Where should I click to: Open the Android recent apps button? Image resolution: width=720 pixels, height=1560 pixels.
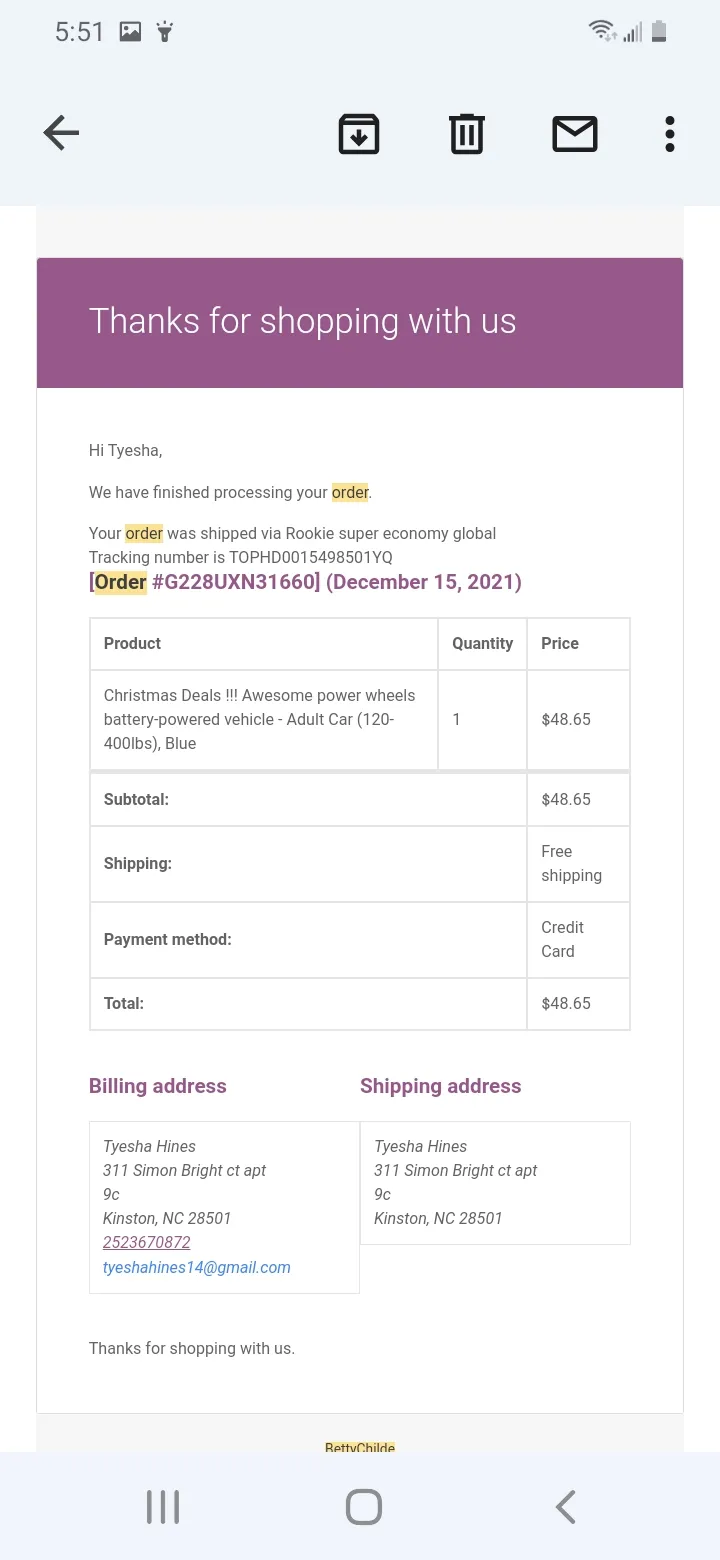163,1507
